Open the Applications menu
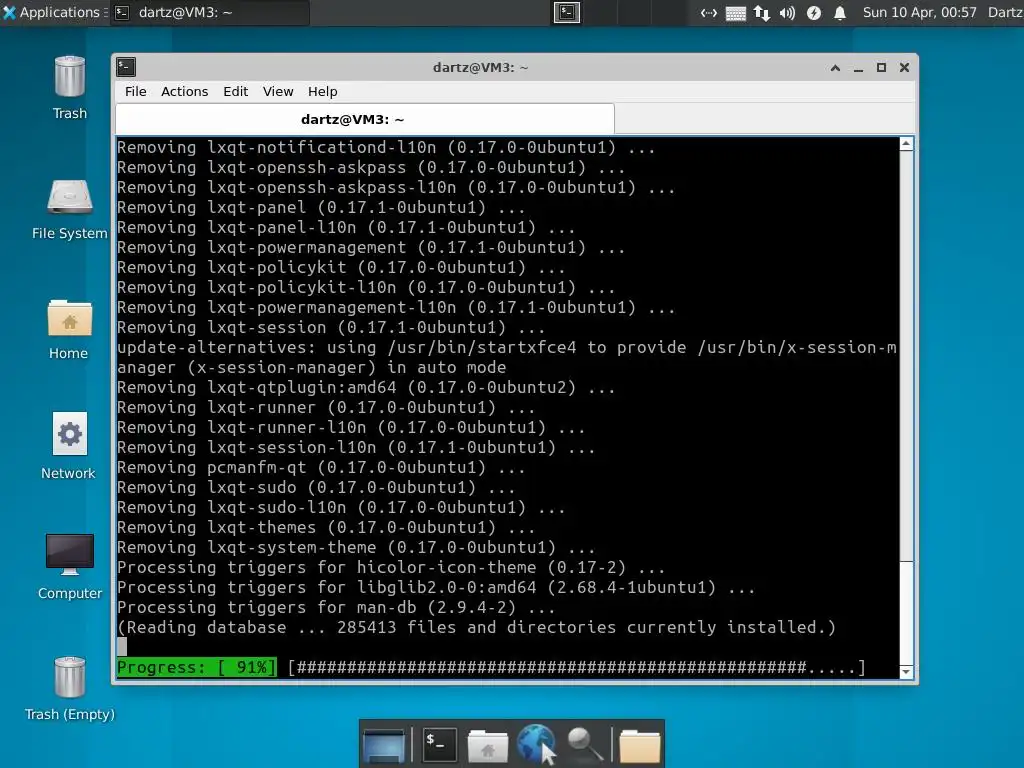1024x768 pixels. (x=54, y=12)
